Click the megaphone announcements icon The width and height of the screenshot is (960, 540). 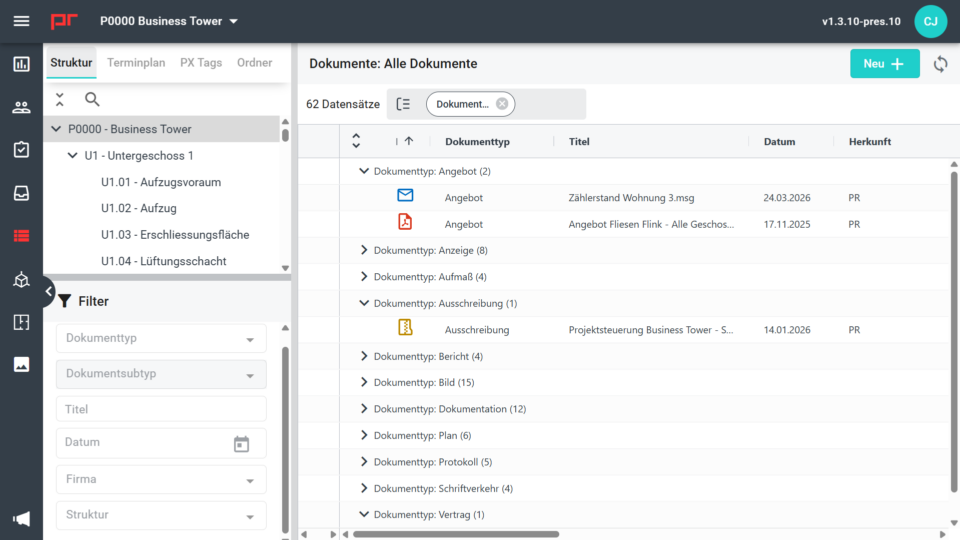[x=21, y=518]
